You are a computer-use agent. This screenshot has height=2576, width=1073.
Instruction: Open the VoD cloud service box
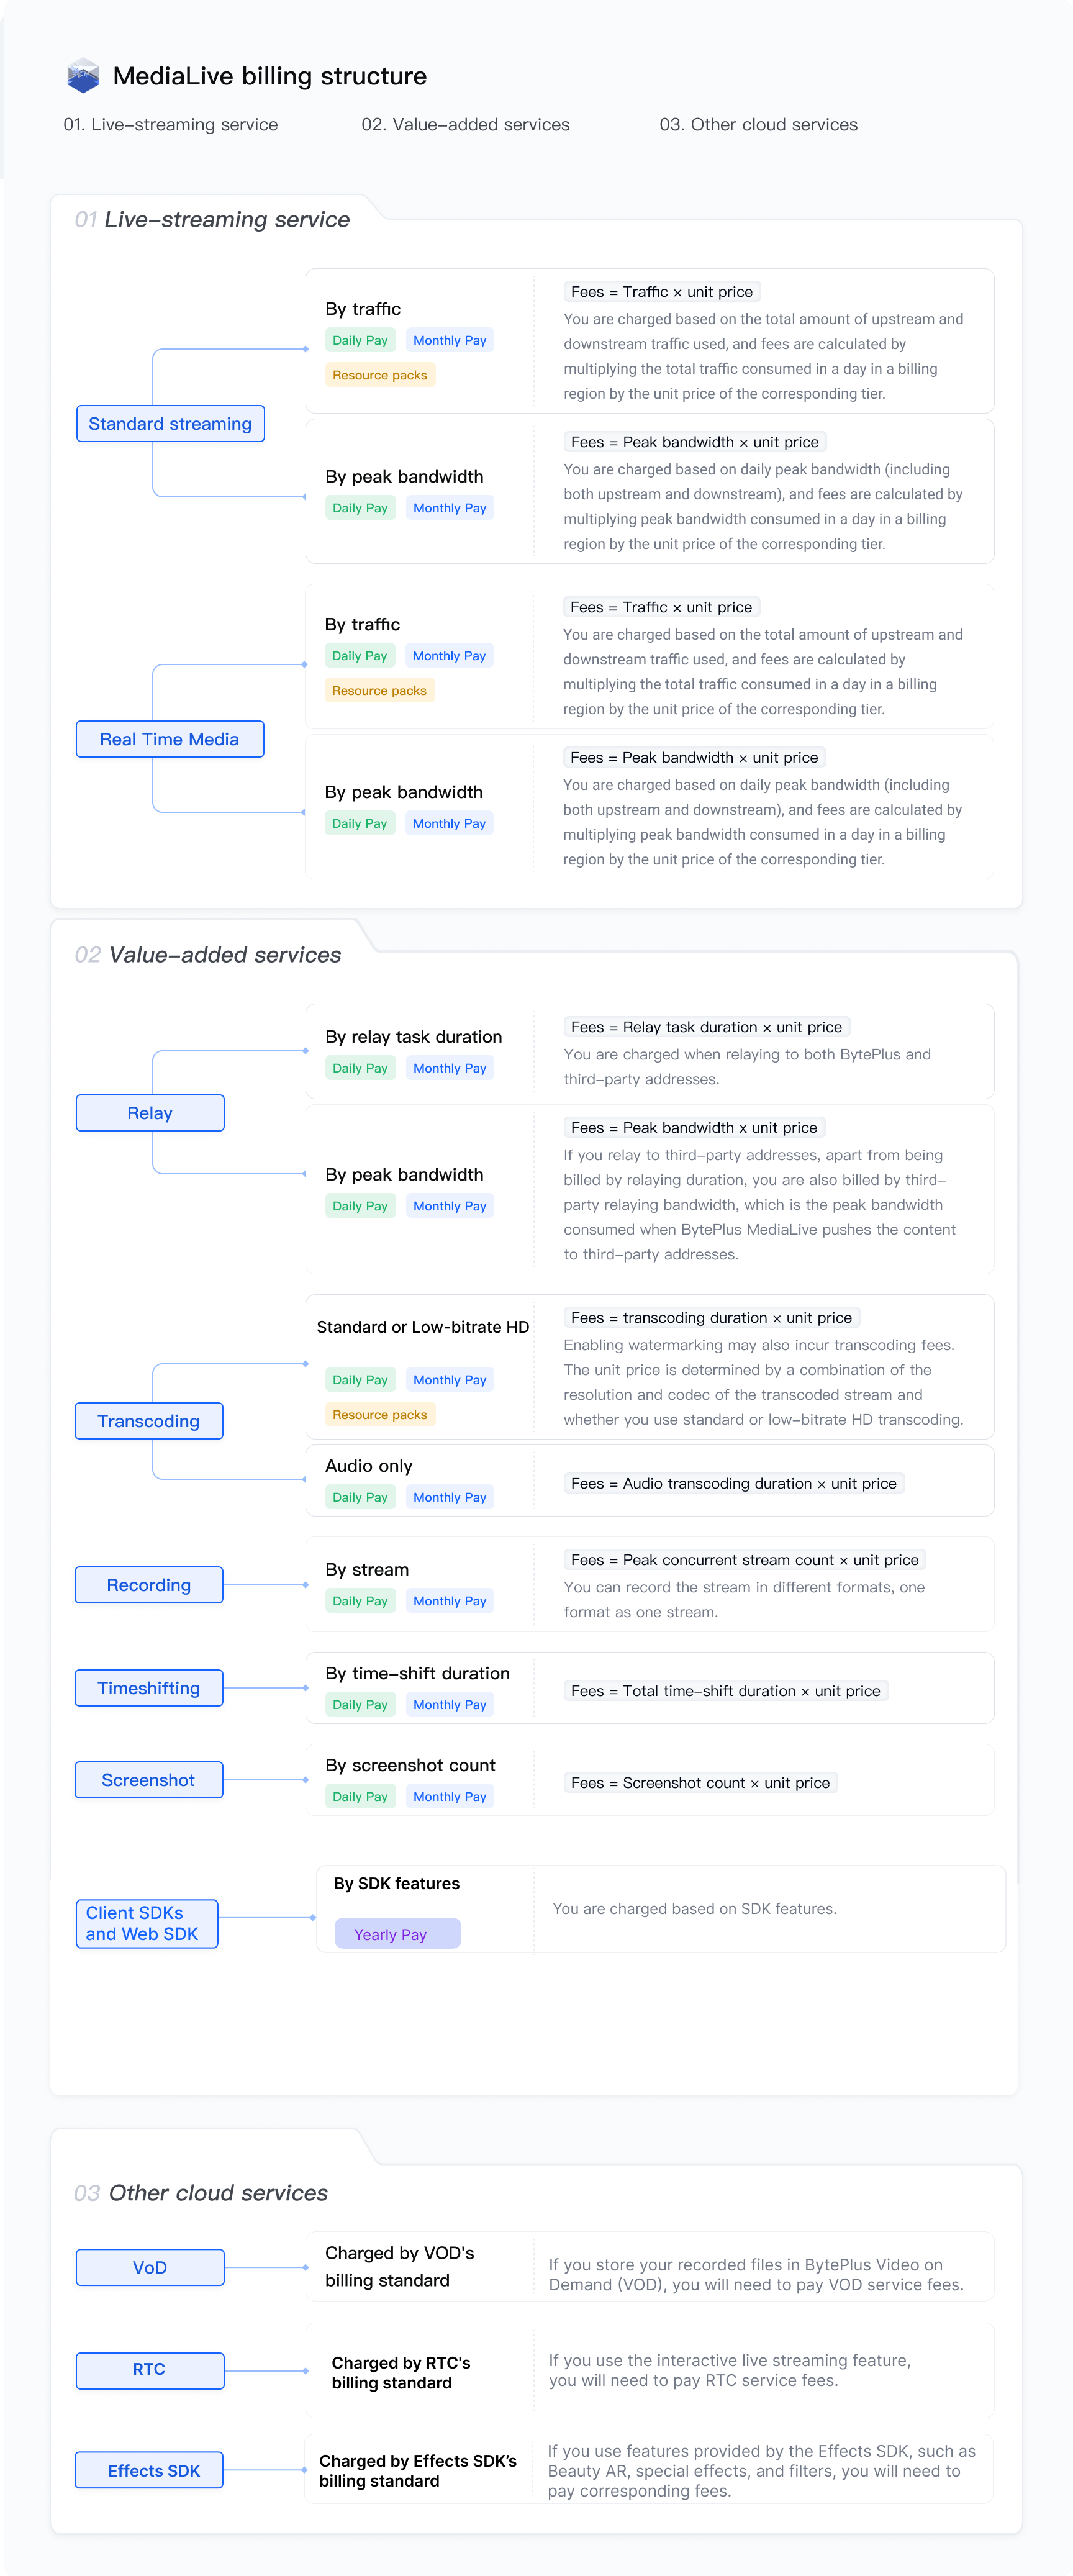[150, 2267]
